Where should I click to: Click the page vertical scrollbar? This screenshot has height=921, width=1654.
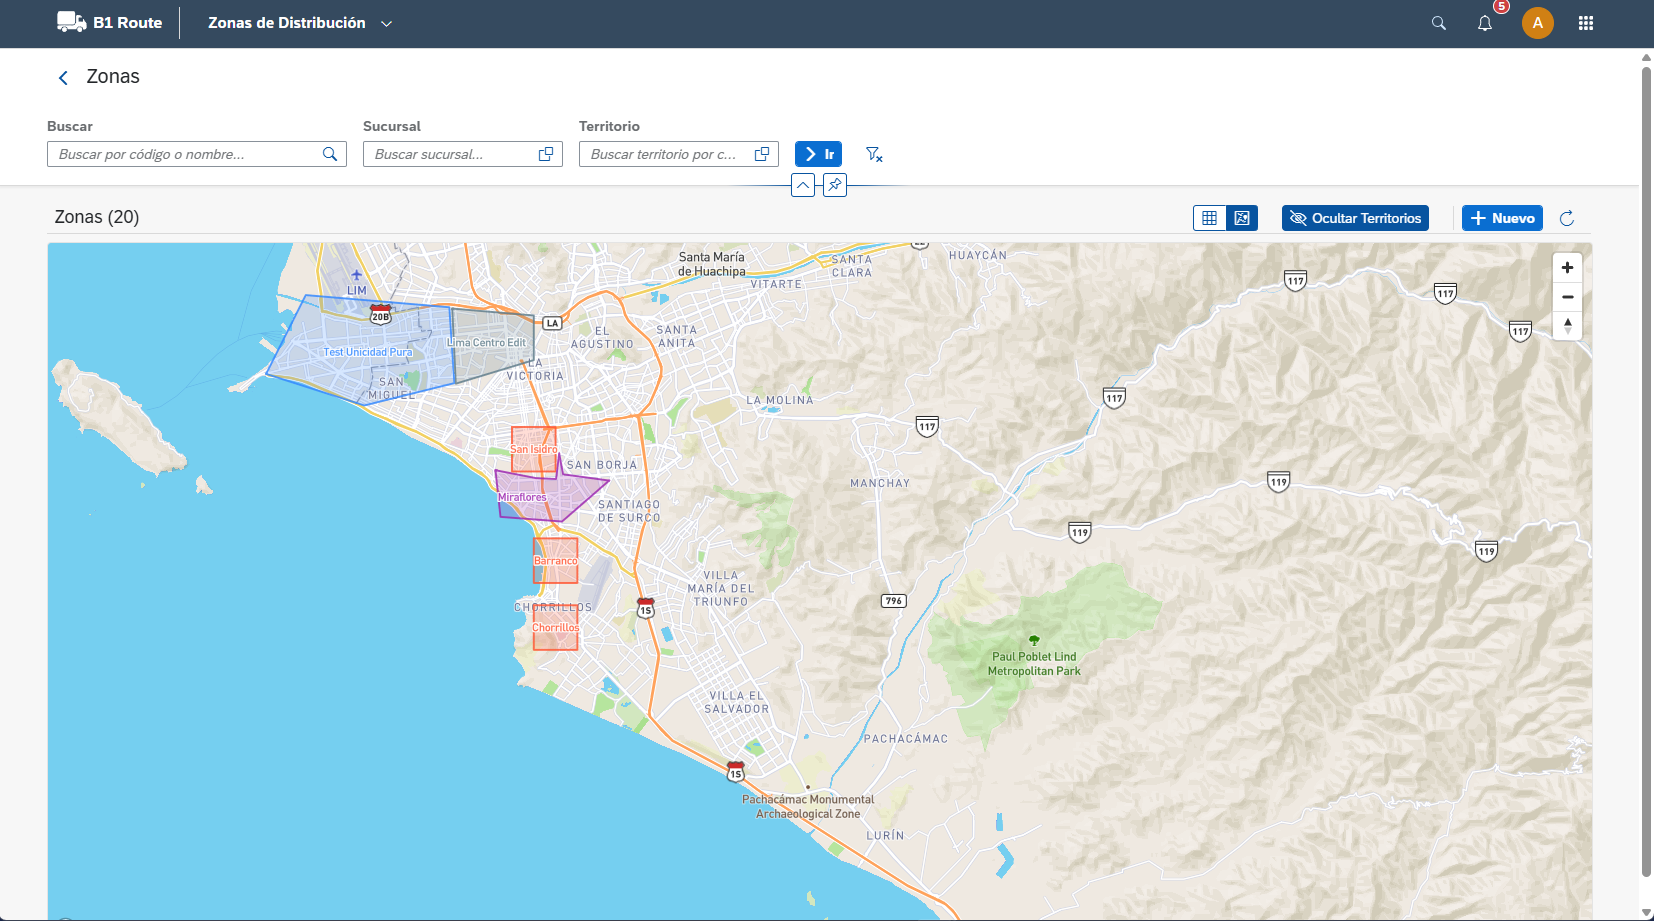pyautogui.click(x=1646, y=470)
